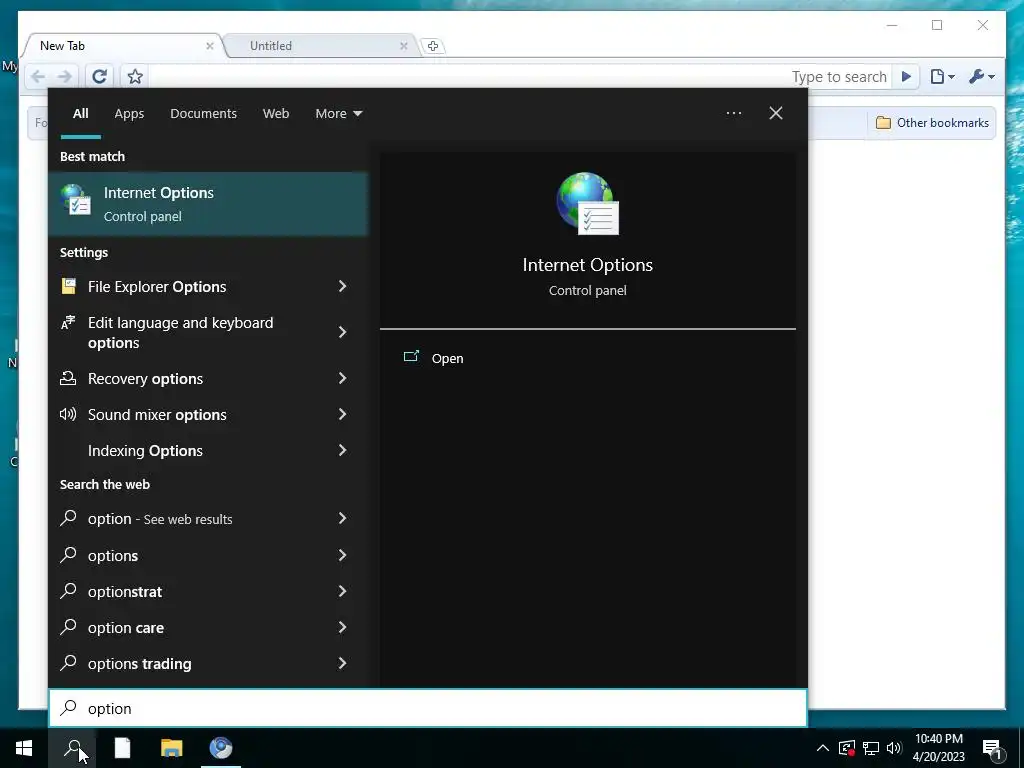This screenshot has height=768, width=1024.
Task: Open a new browser tab with plus button
Action: tap(432, 46)
